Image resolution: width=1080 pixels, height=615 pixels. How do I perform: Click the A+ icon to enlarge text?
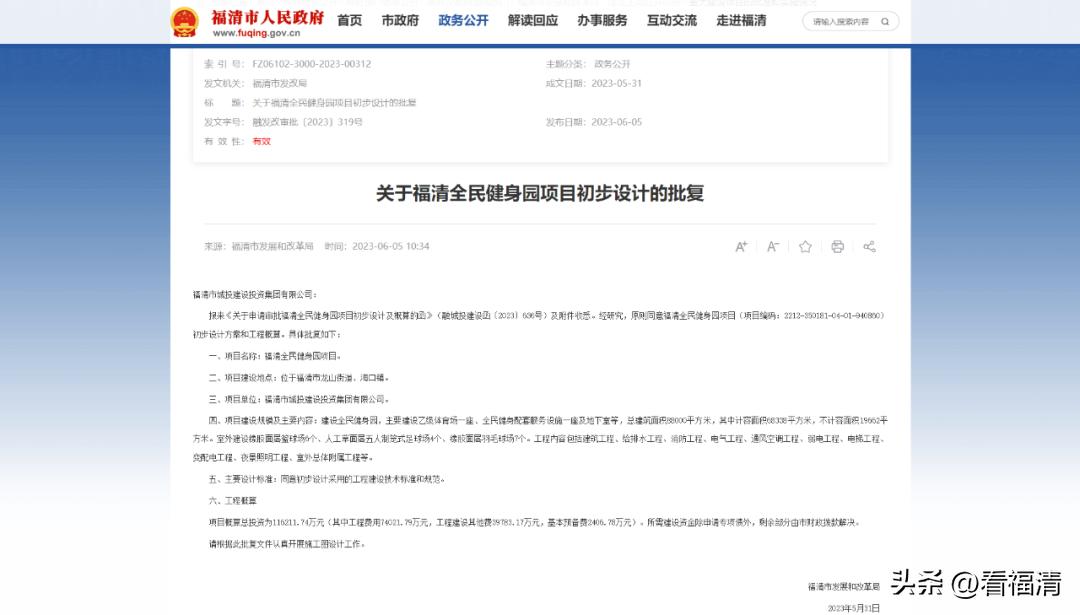[x=741, y=246]
